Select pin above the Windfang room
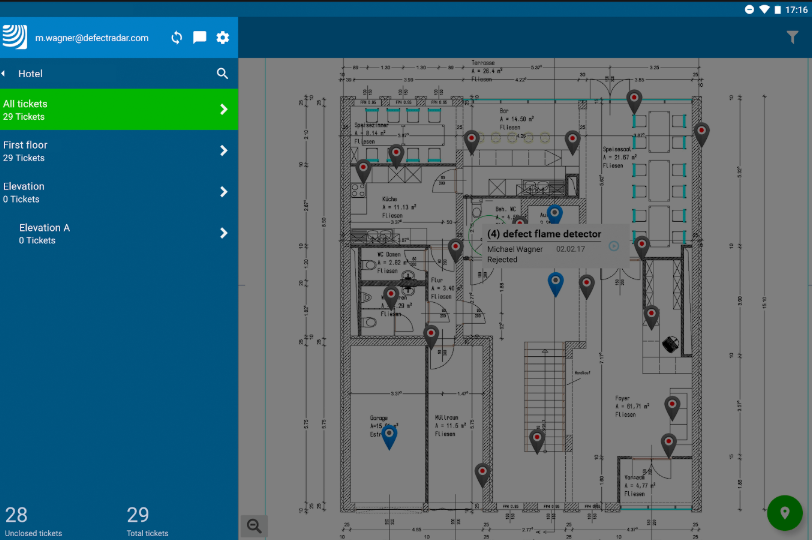812x540 pixels. coord(669,446)
